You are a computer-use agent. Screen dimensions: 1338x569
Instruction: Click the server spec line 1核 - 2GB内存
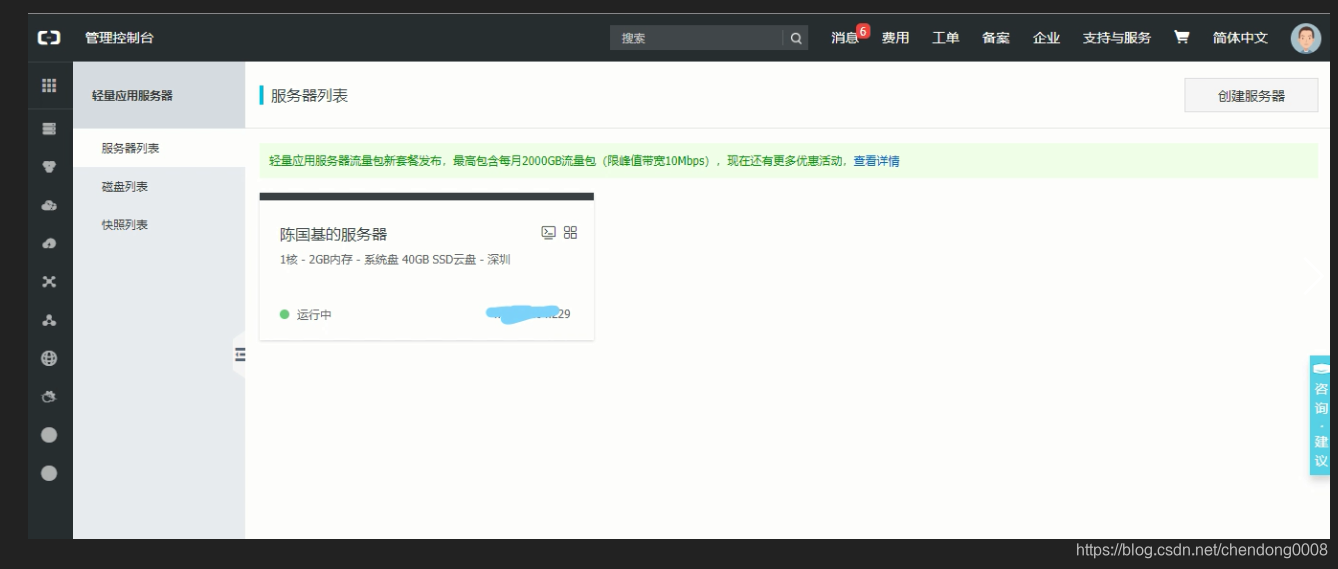click(396, 260)
